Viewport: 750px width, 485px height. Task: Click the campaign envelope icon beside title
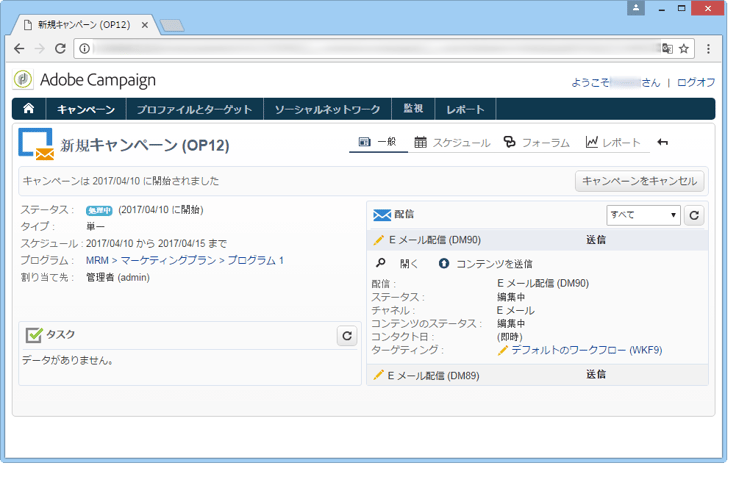pyautogui.click(x=36, y=143)
